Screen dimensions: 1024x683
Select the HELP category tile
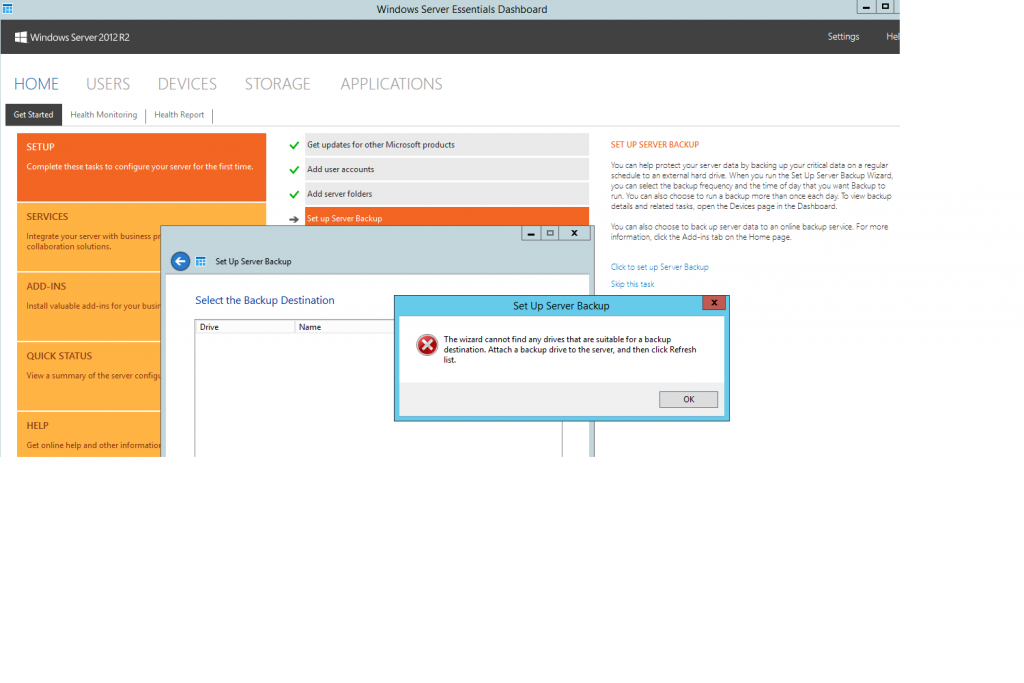(89, 434)
